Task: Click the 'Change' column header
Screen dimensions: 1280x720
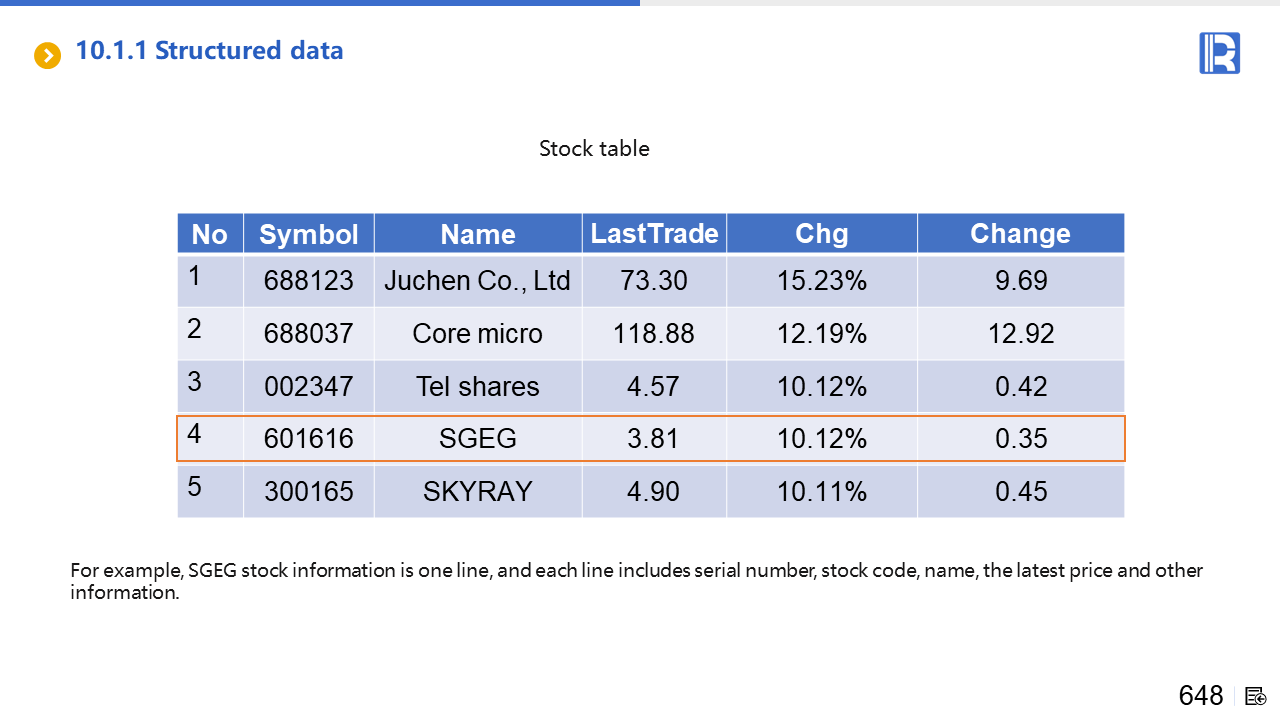Action: (x=1020, y=234)
